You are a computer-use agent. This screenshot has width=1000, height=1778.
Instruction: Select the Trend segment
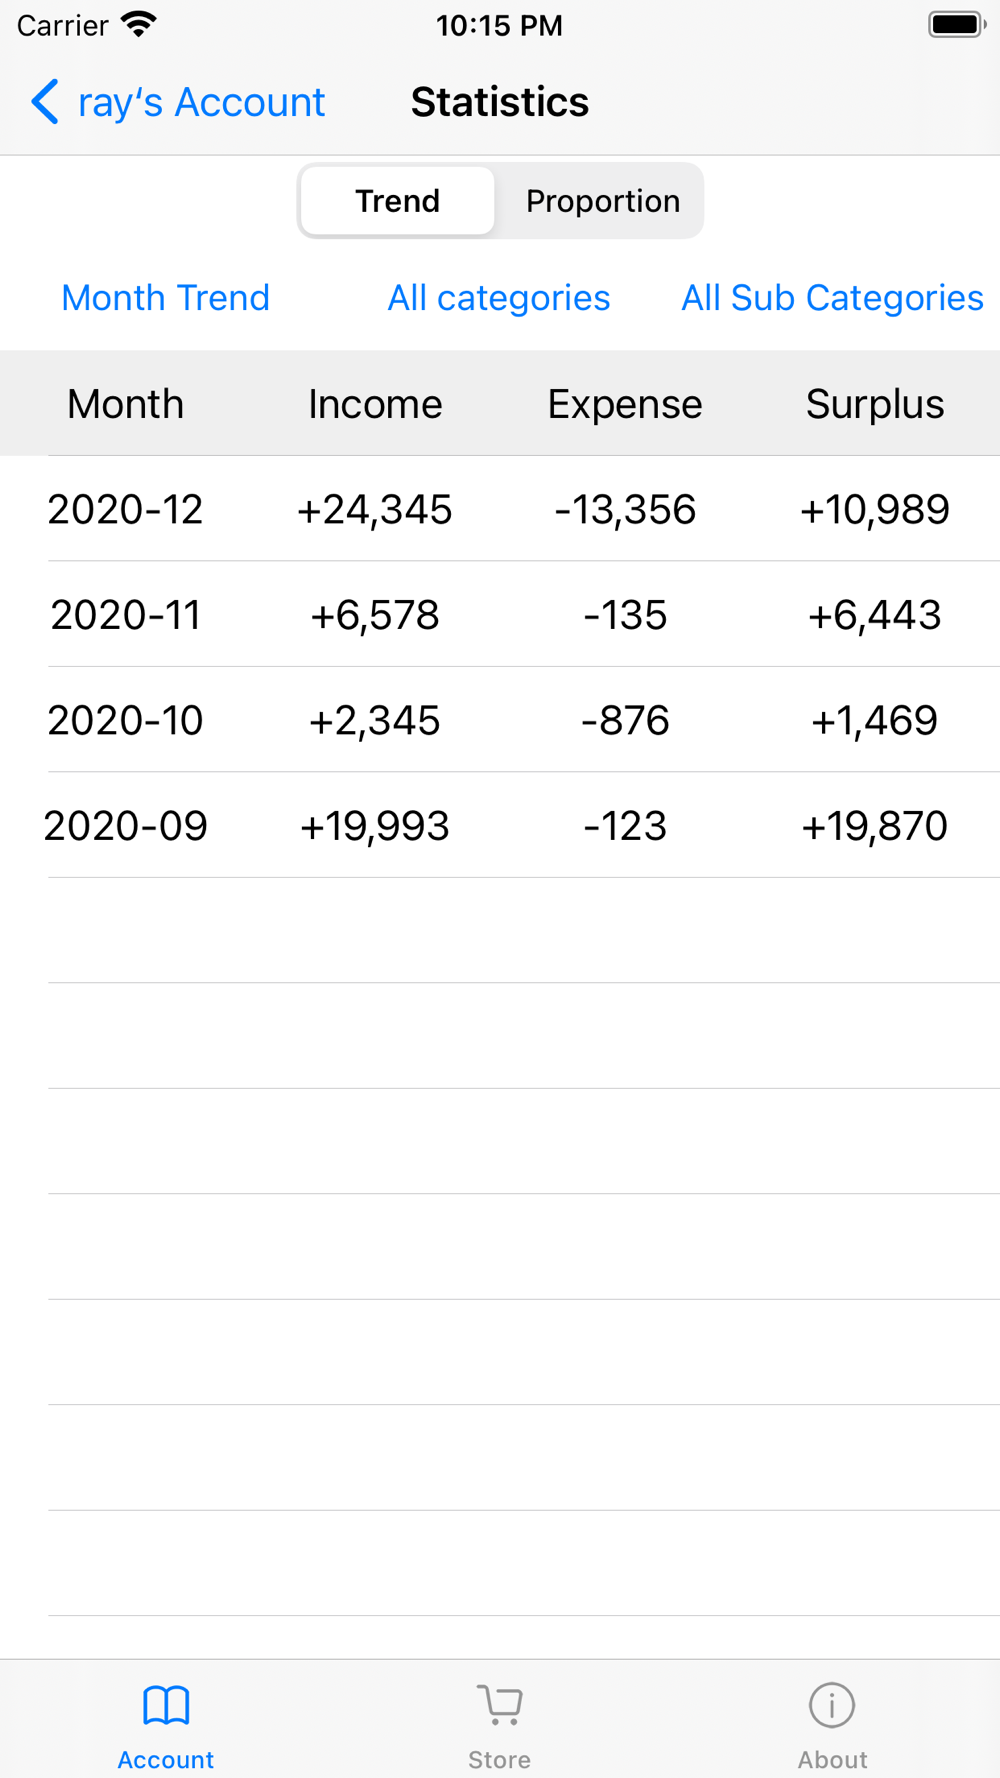(x=398, y=201)
